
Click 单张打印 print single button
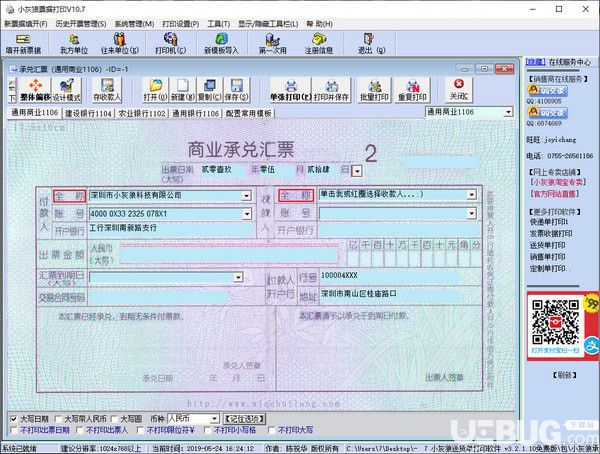point(291,90)
